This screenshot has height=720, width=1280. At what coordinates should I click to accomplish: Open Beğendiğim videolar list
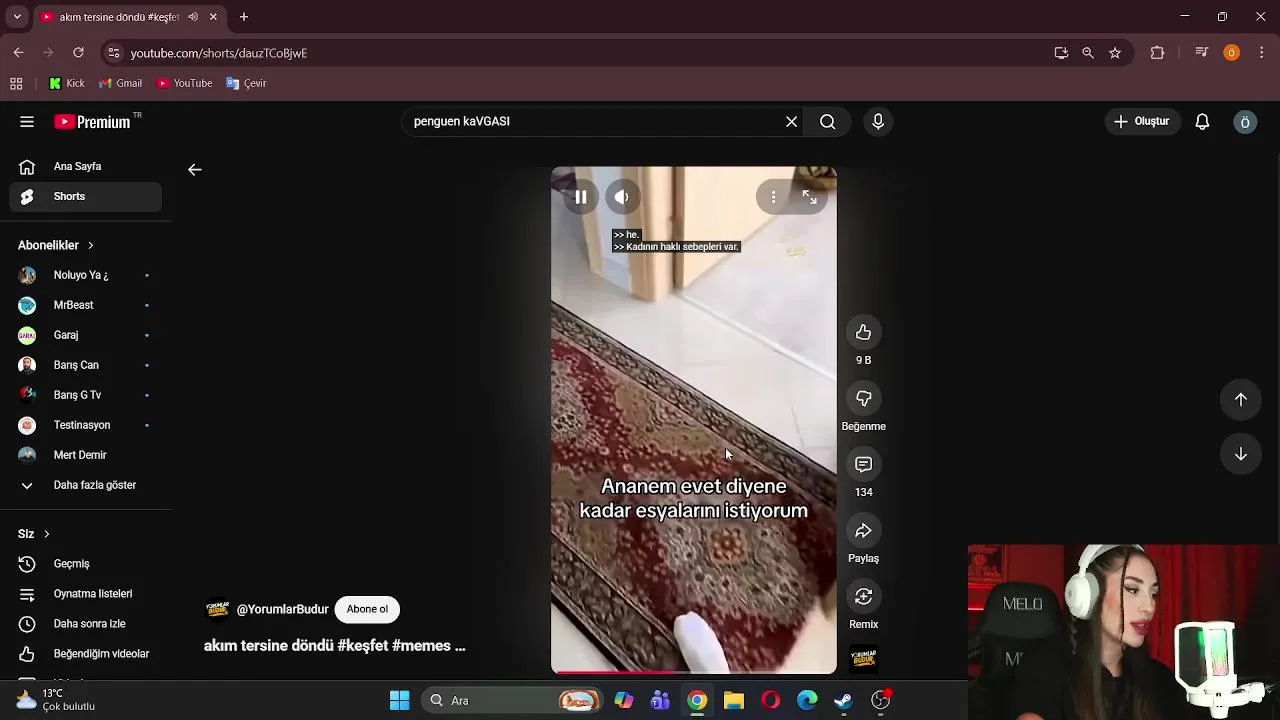click(86, 654)
